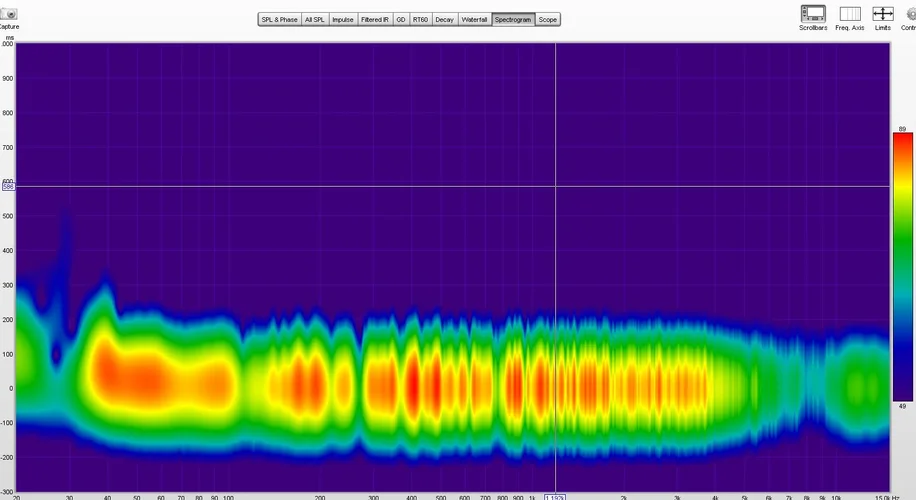
Task: Click the 3k frequency axis label
Action: pos(677,498)
